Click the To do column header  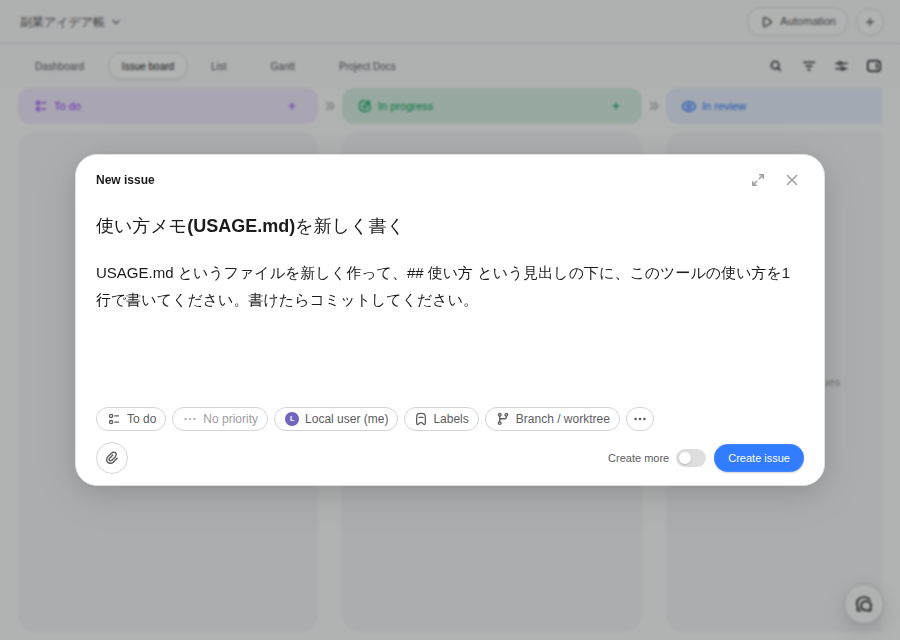168,106
